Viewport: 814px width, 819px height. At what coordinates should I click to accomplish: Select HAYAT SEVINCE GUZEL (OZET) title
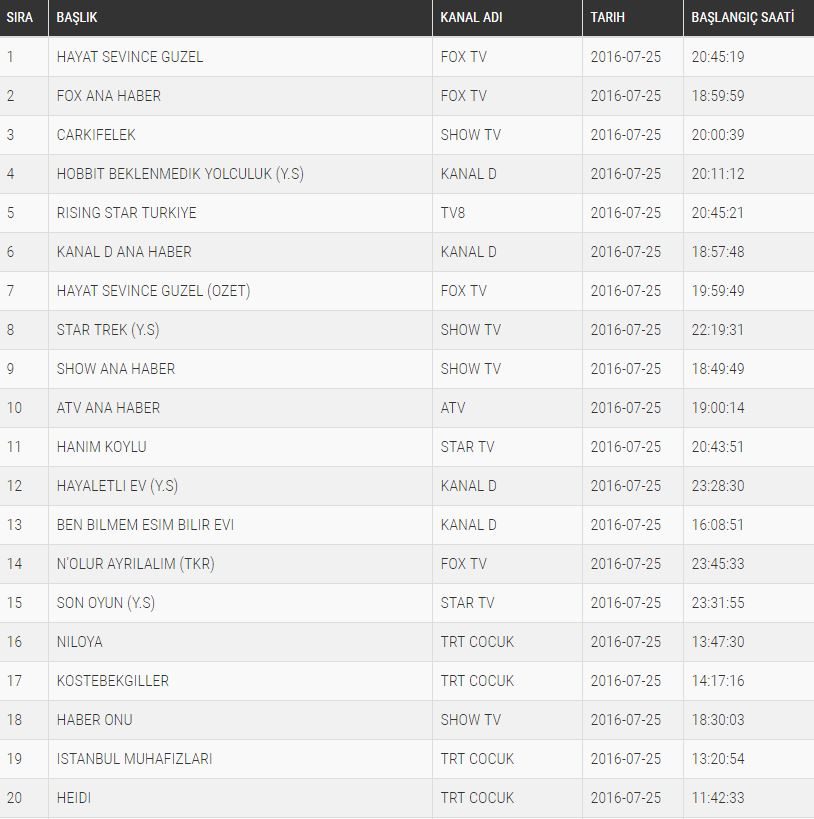click(154, 290)
